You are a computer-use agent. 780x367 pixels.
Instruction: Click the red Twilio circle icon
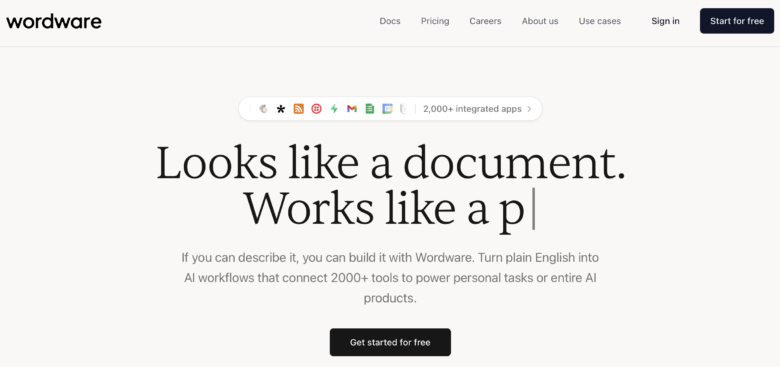point(316,109)
